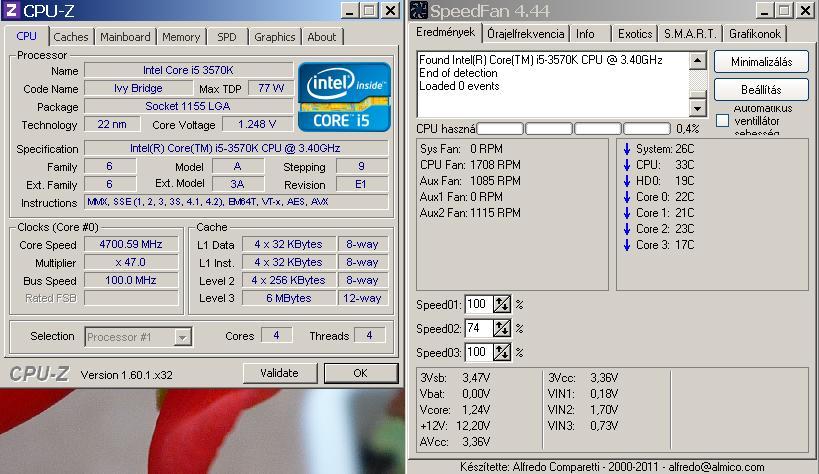The image size is (819, 474).
Task: Open the S.M.A.R.T. tab in SpeedFan
Action: click(x=689, y=34)
